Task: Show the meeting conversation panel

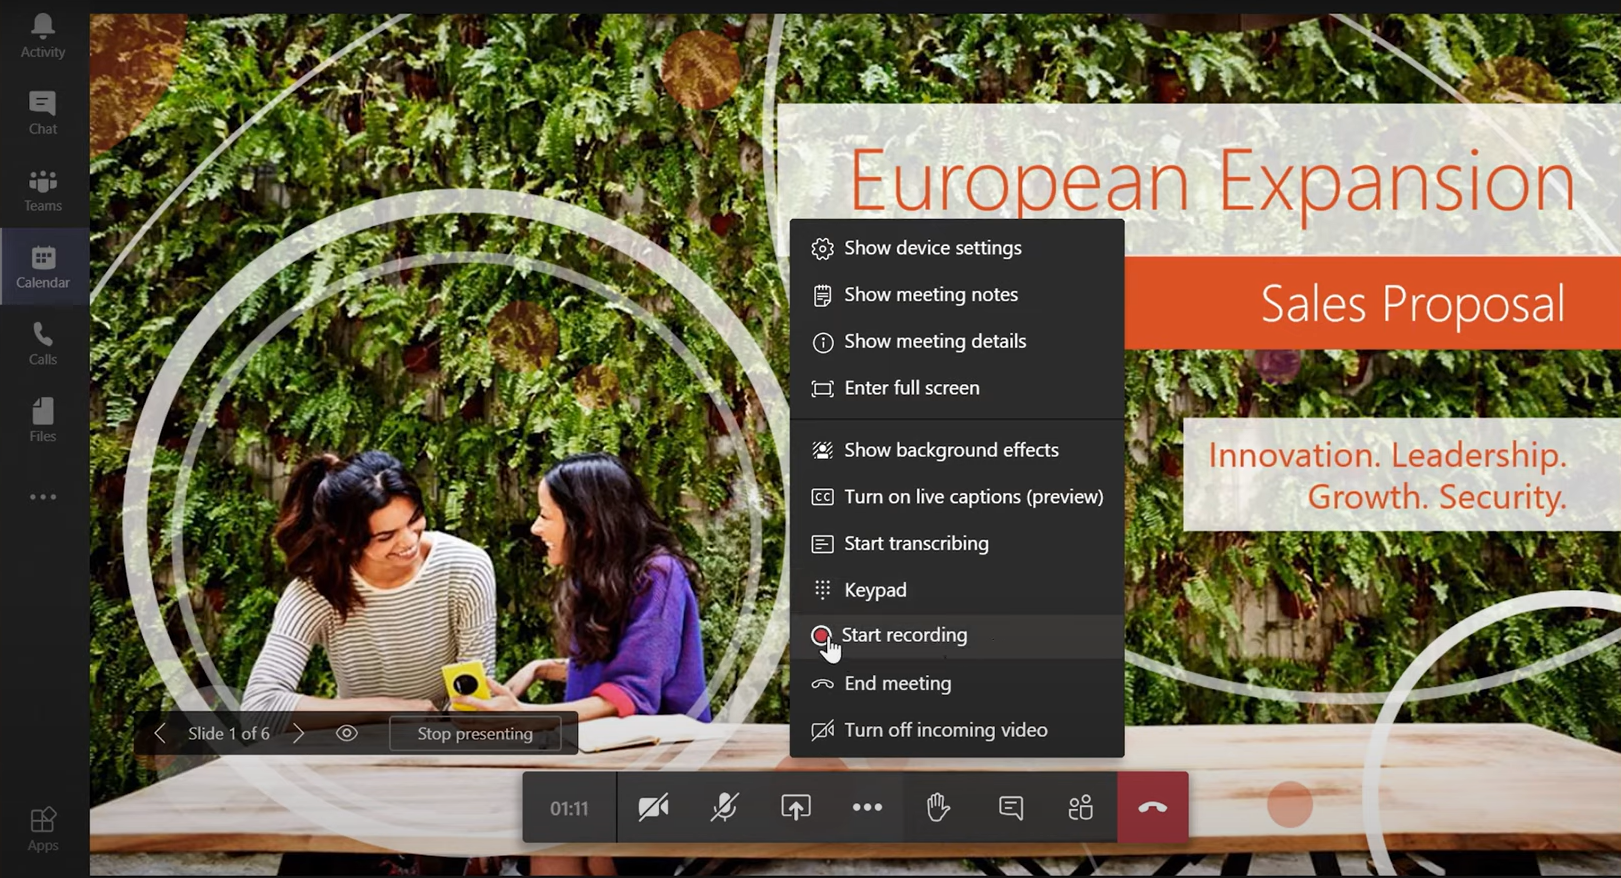Action: coord(1010,807)
